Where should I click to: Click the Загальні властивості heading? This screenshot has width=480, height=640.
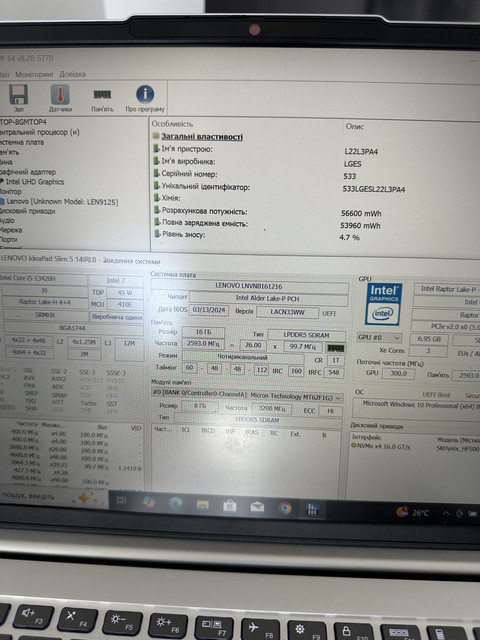pos(202,137)
